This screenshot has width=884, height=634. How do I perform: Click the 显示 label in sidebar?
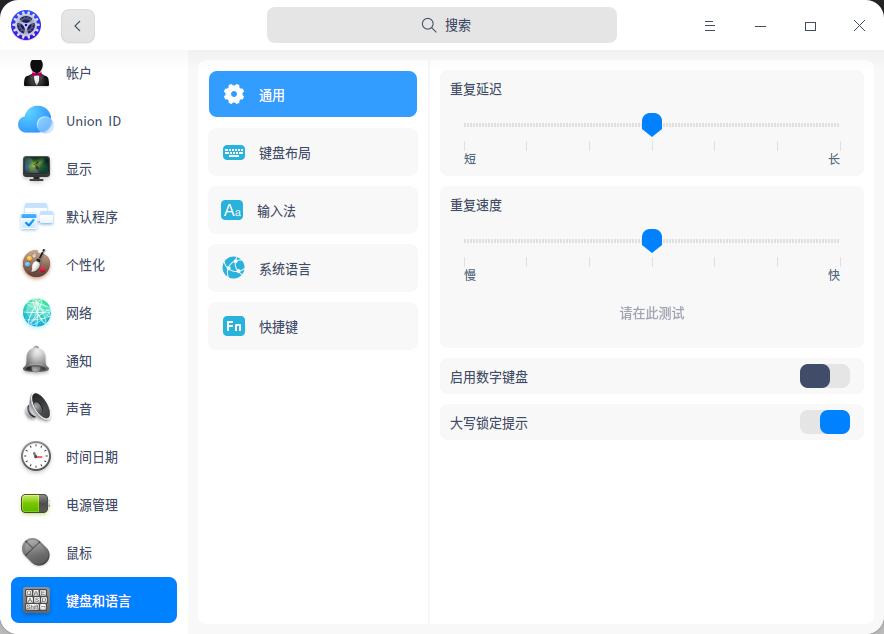(x=78, y=169)
